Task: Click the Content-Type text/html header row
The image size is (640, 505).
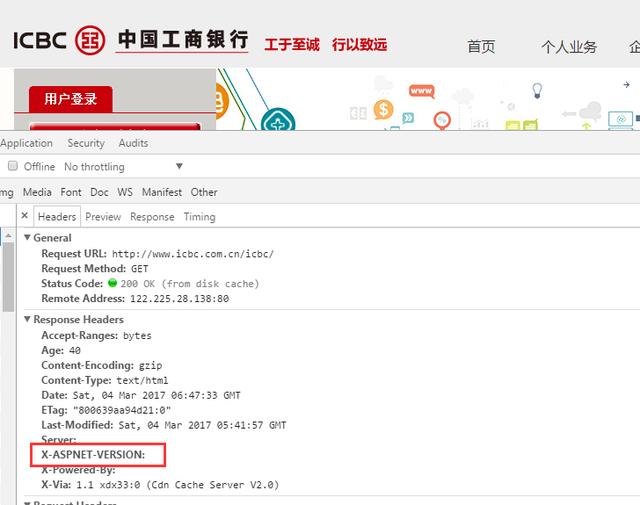Action: pos(104,380)
